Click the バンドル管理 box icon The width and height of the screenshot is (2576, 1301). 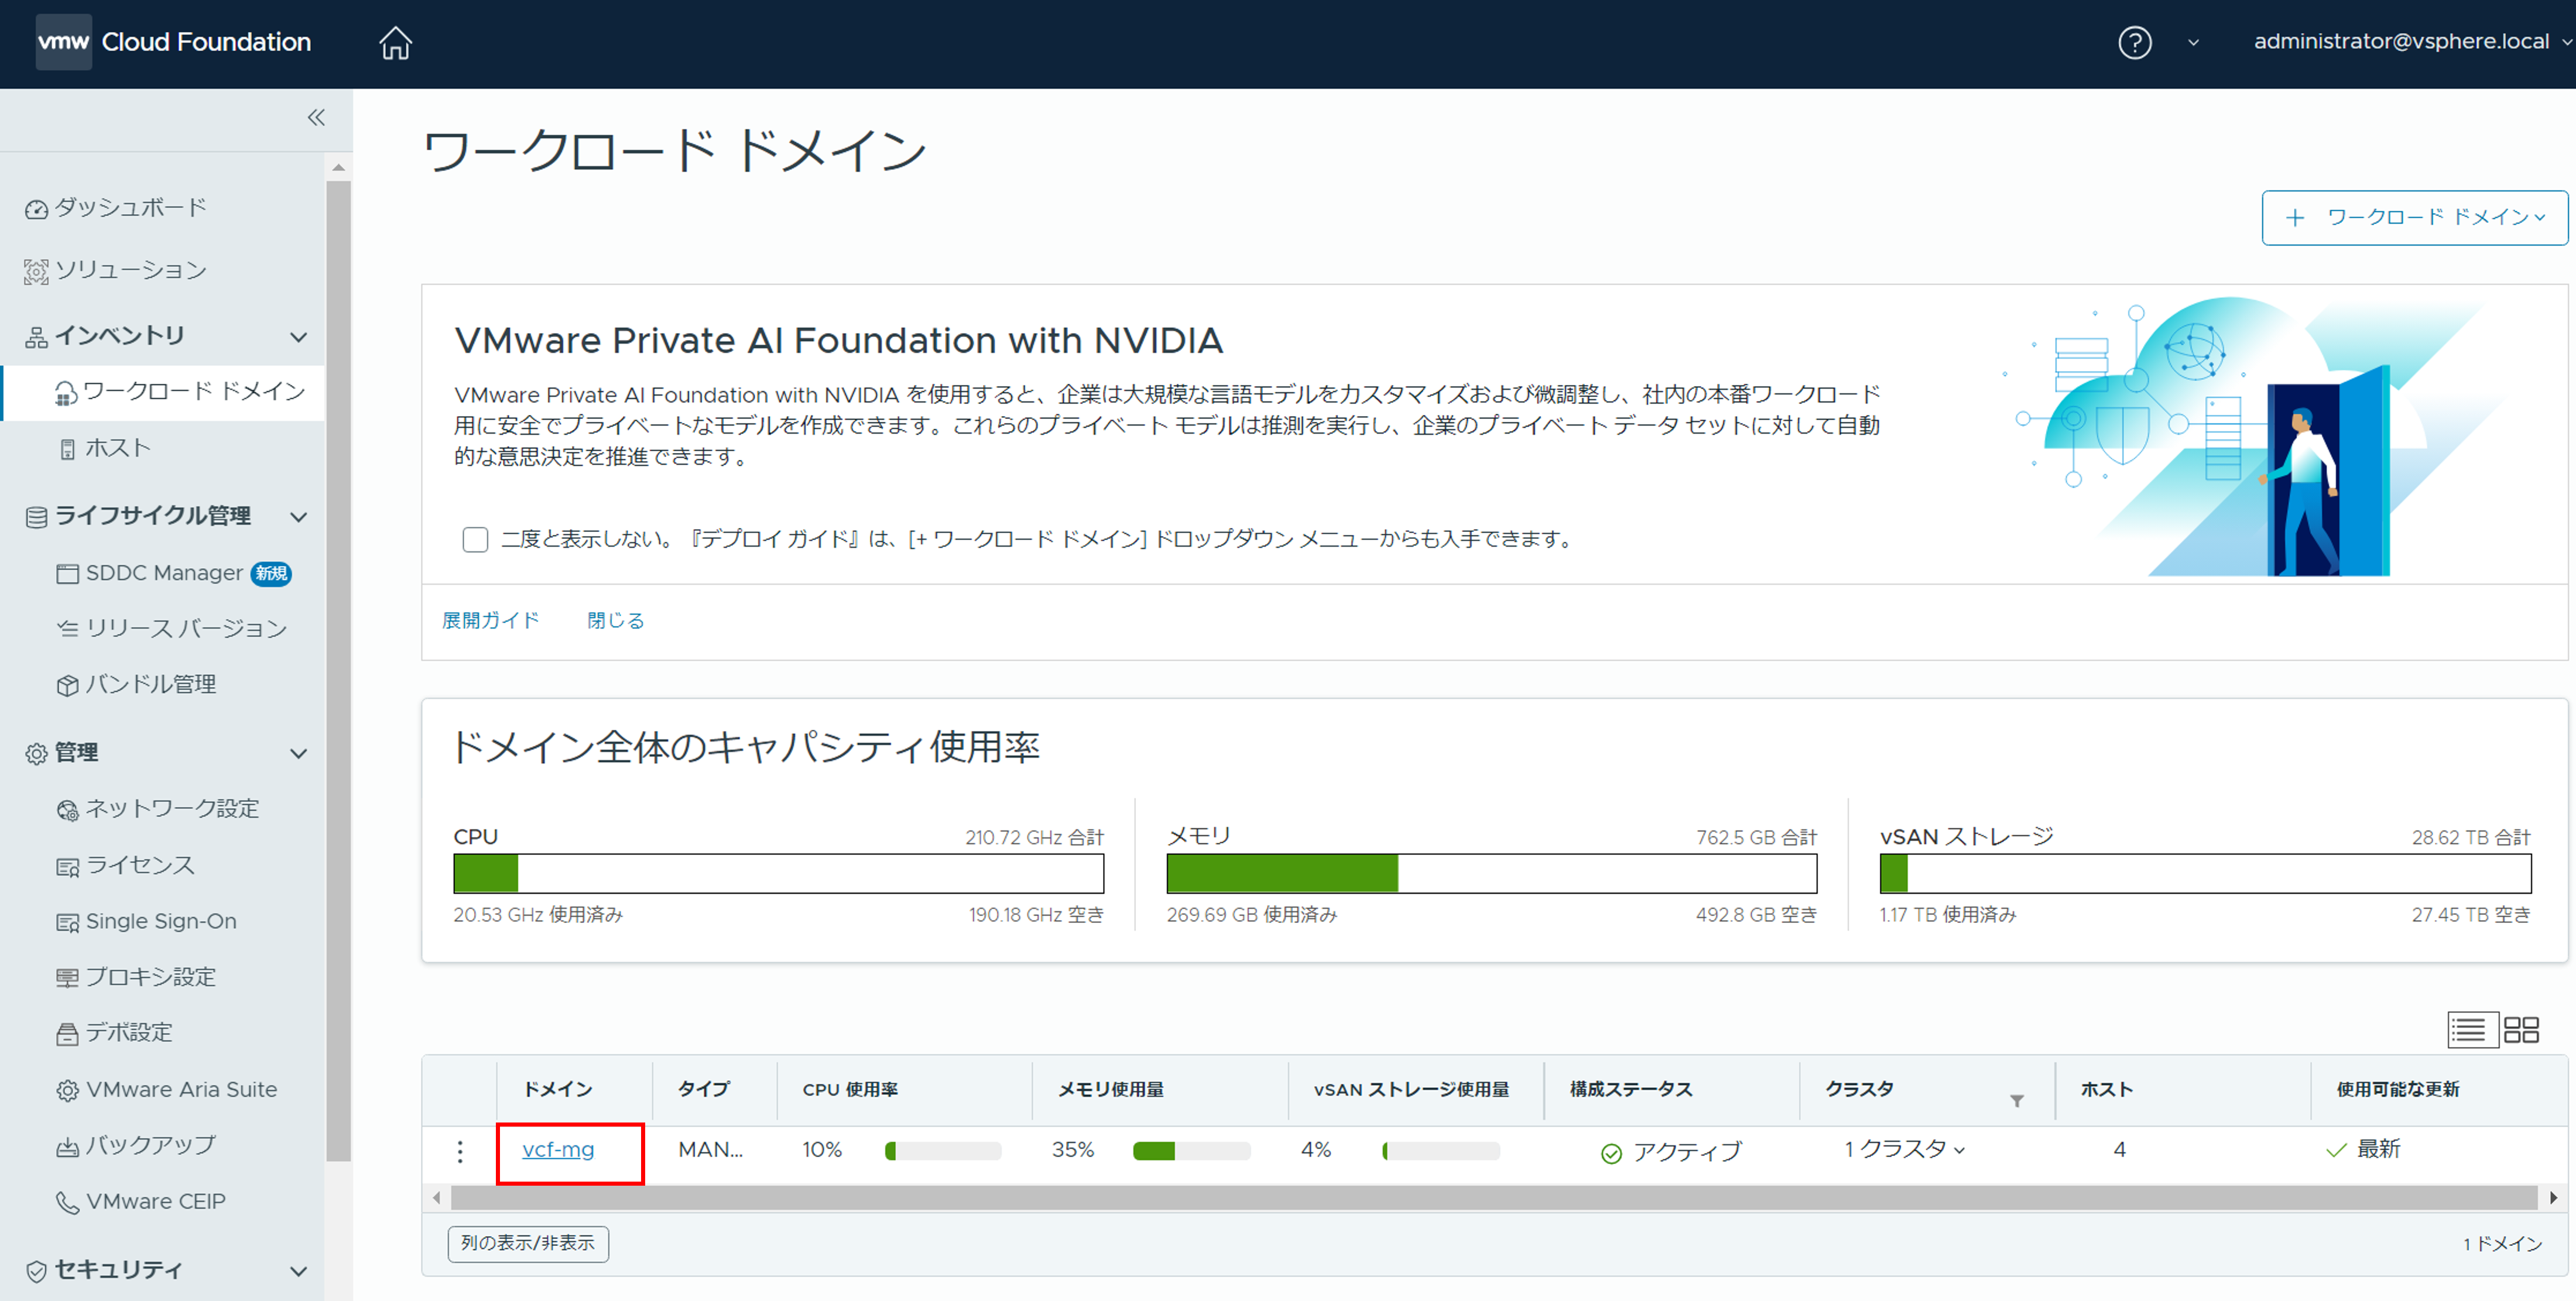point(67,685)
